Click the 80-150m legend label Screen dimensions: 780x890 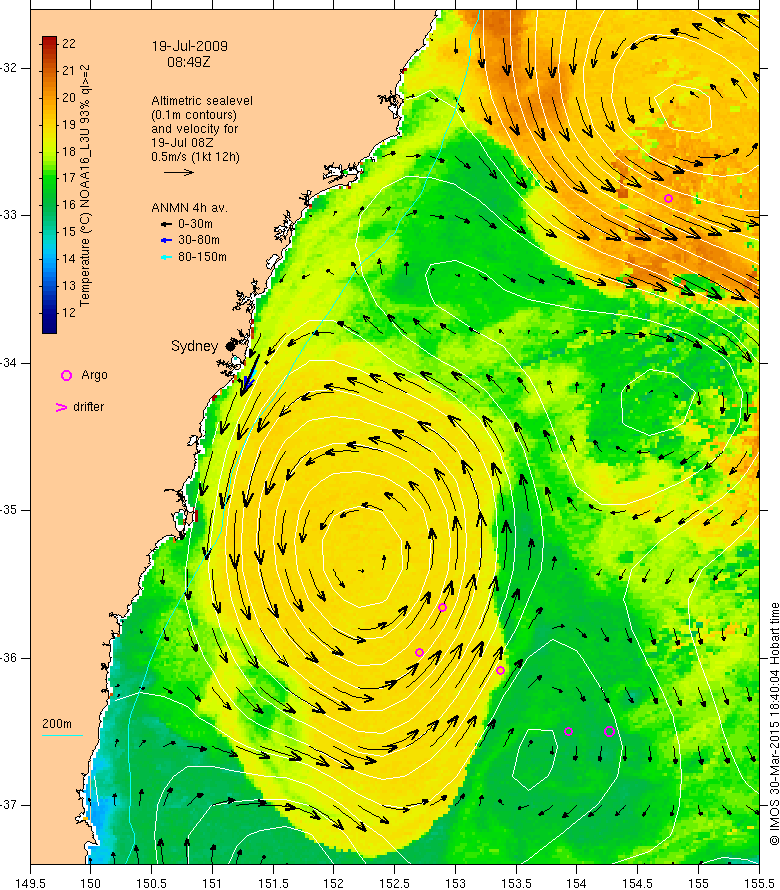202,257
